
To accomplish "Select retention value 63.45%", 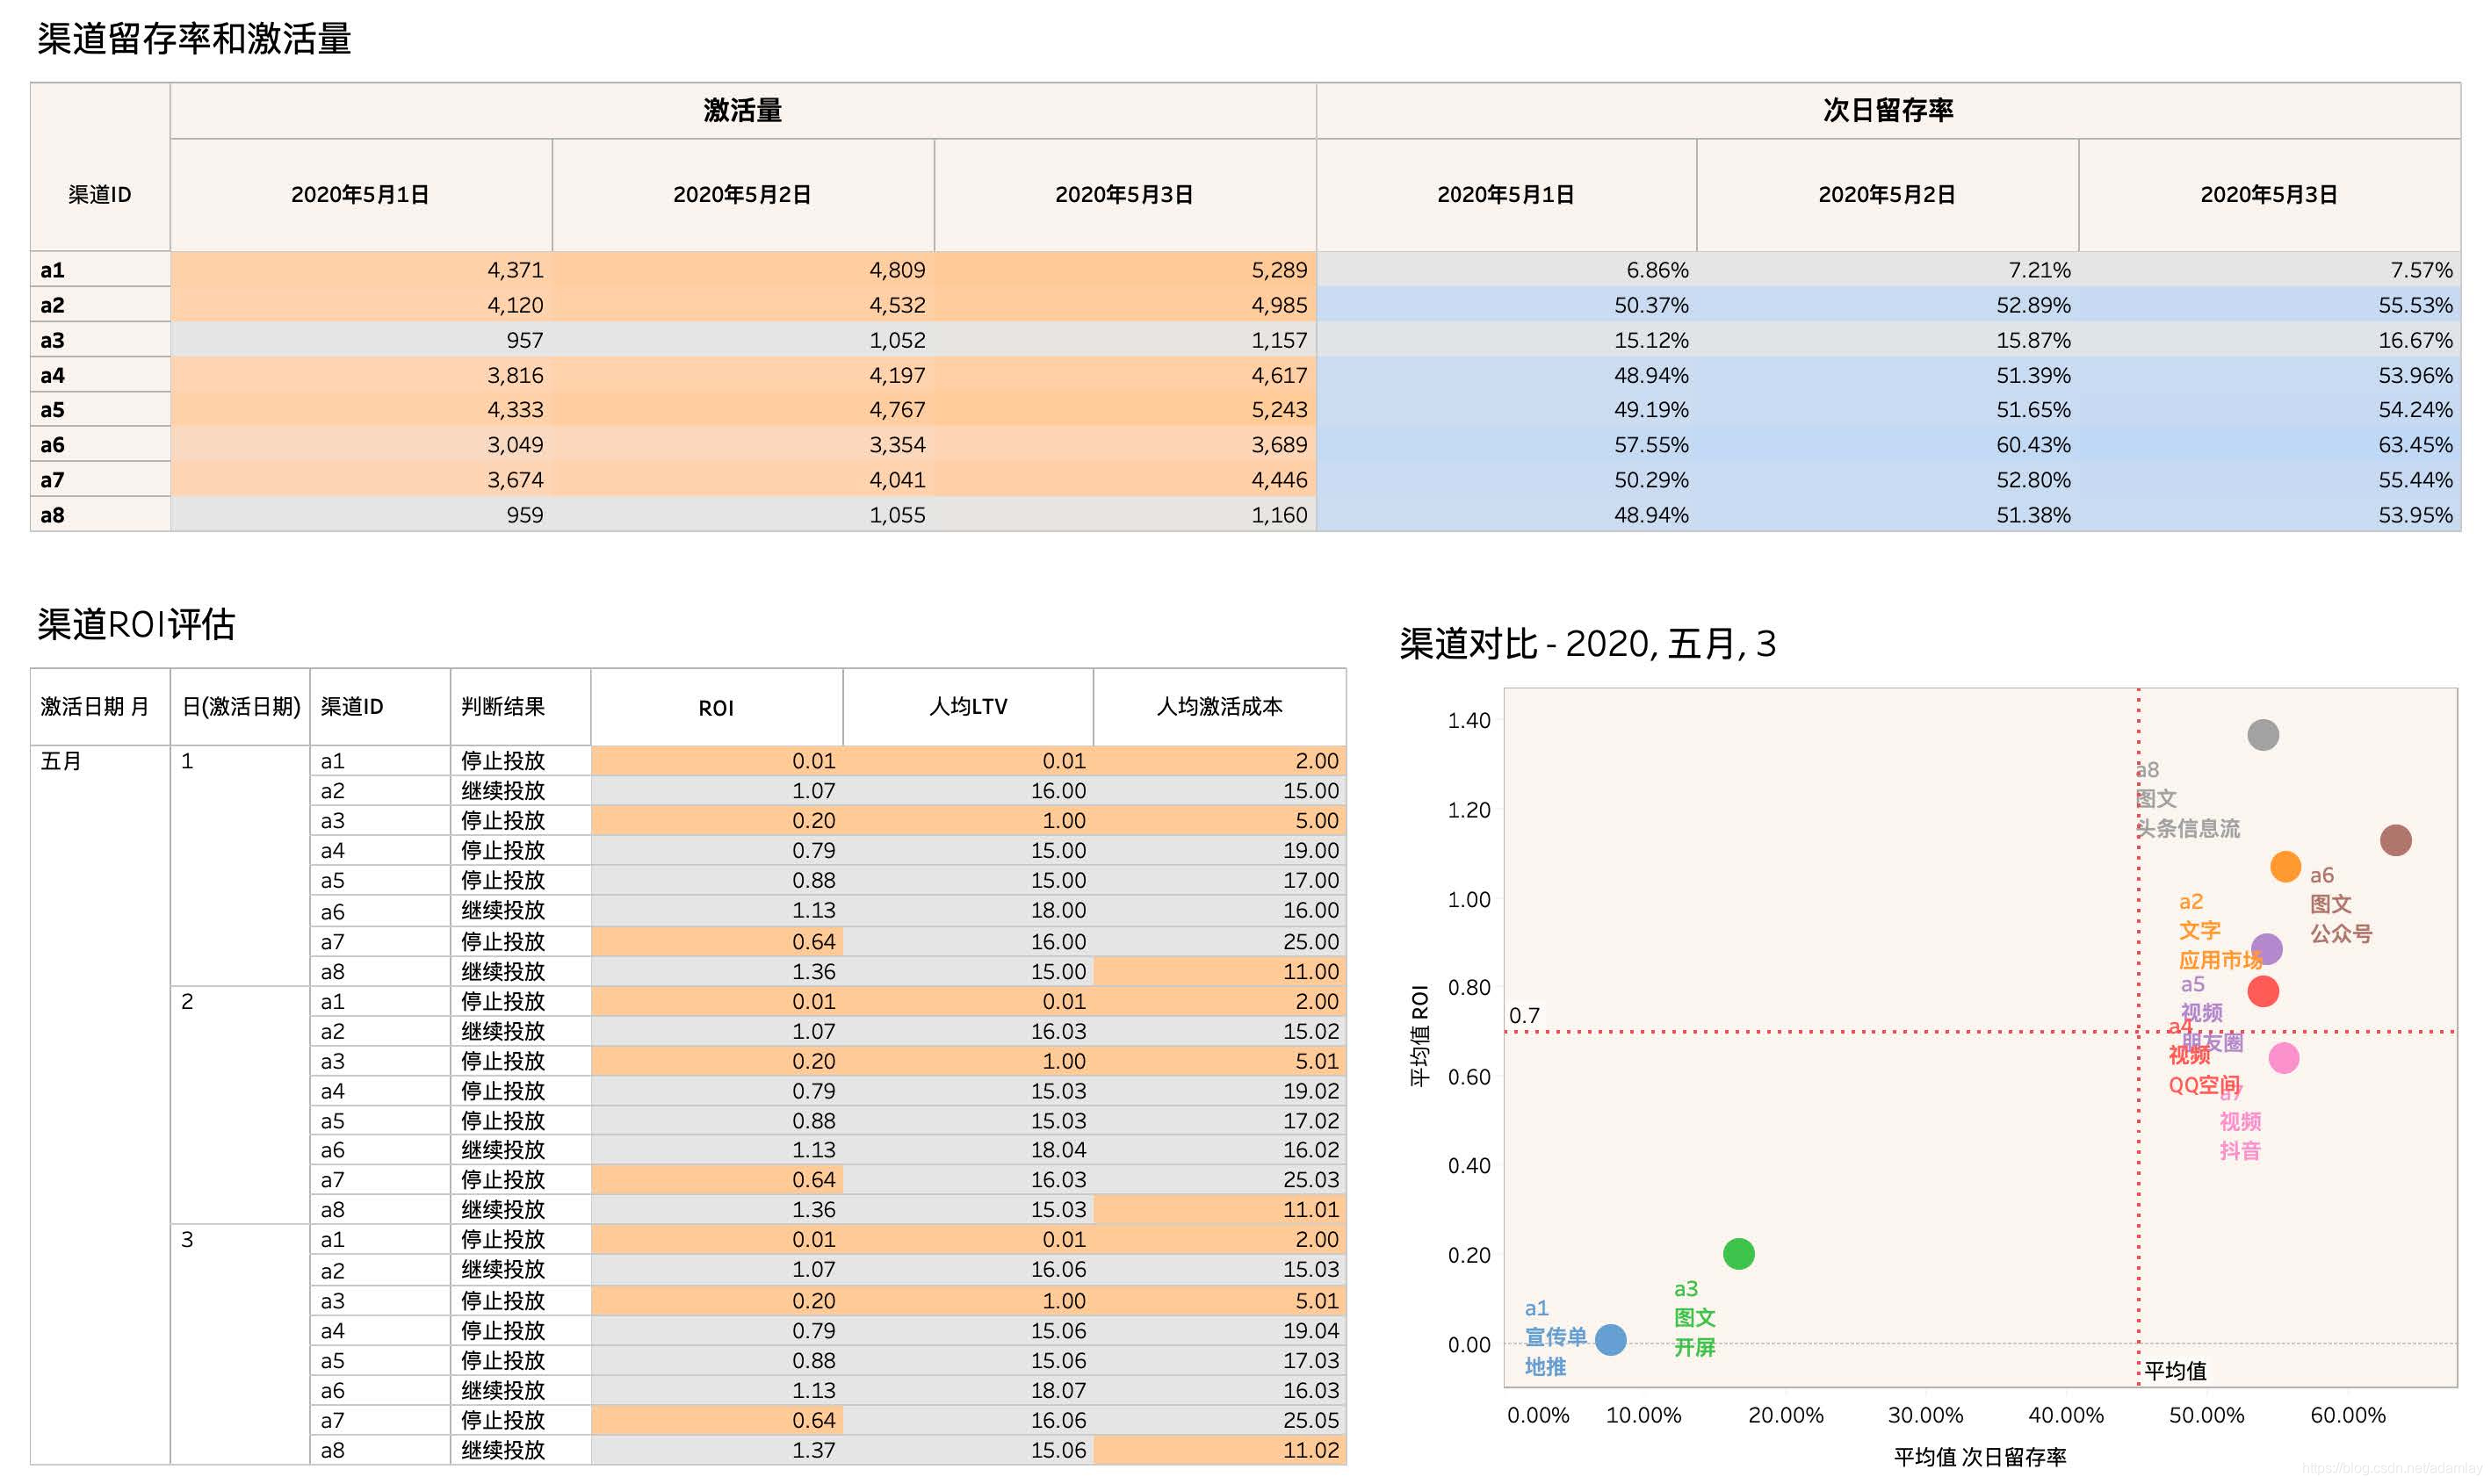I will 2269,445.
